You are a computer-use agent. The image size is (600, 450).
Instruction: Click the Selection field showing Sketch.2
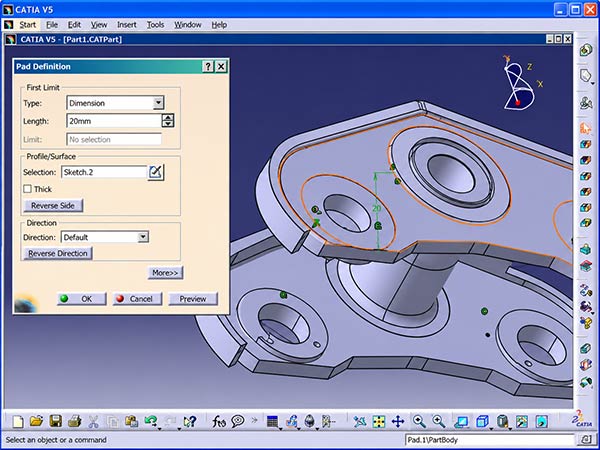(104, 172)
